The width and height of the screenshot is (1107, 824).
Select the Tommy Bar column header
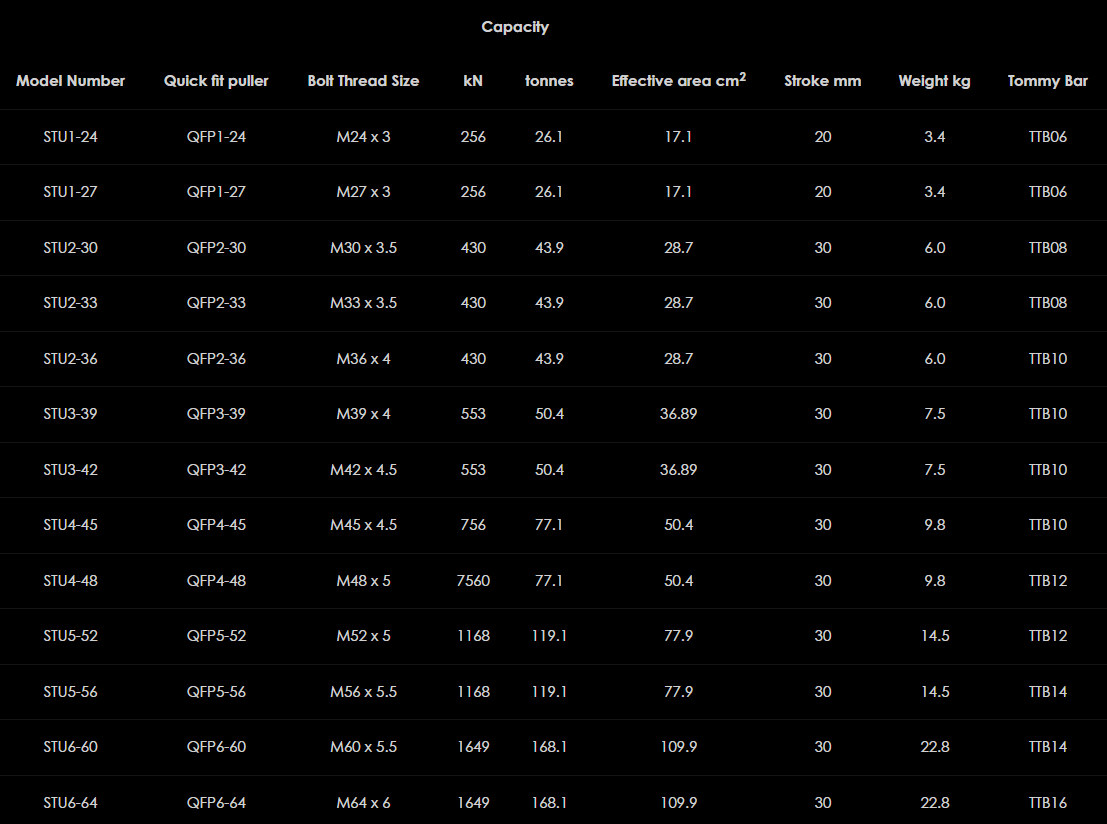pyautogui.click(x=1047, y=81)
